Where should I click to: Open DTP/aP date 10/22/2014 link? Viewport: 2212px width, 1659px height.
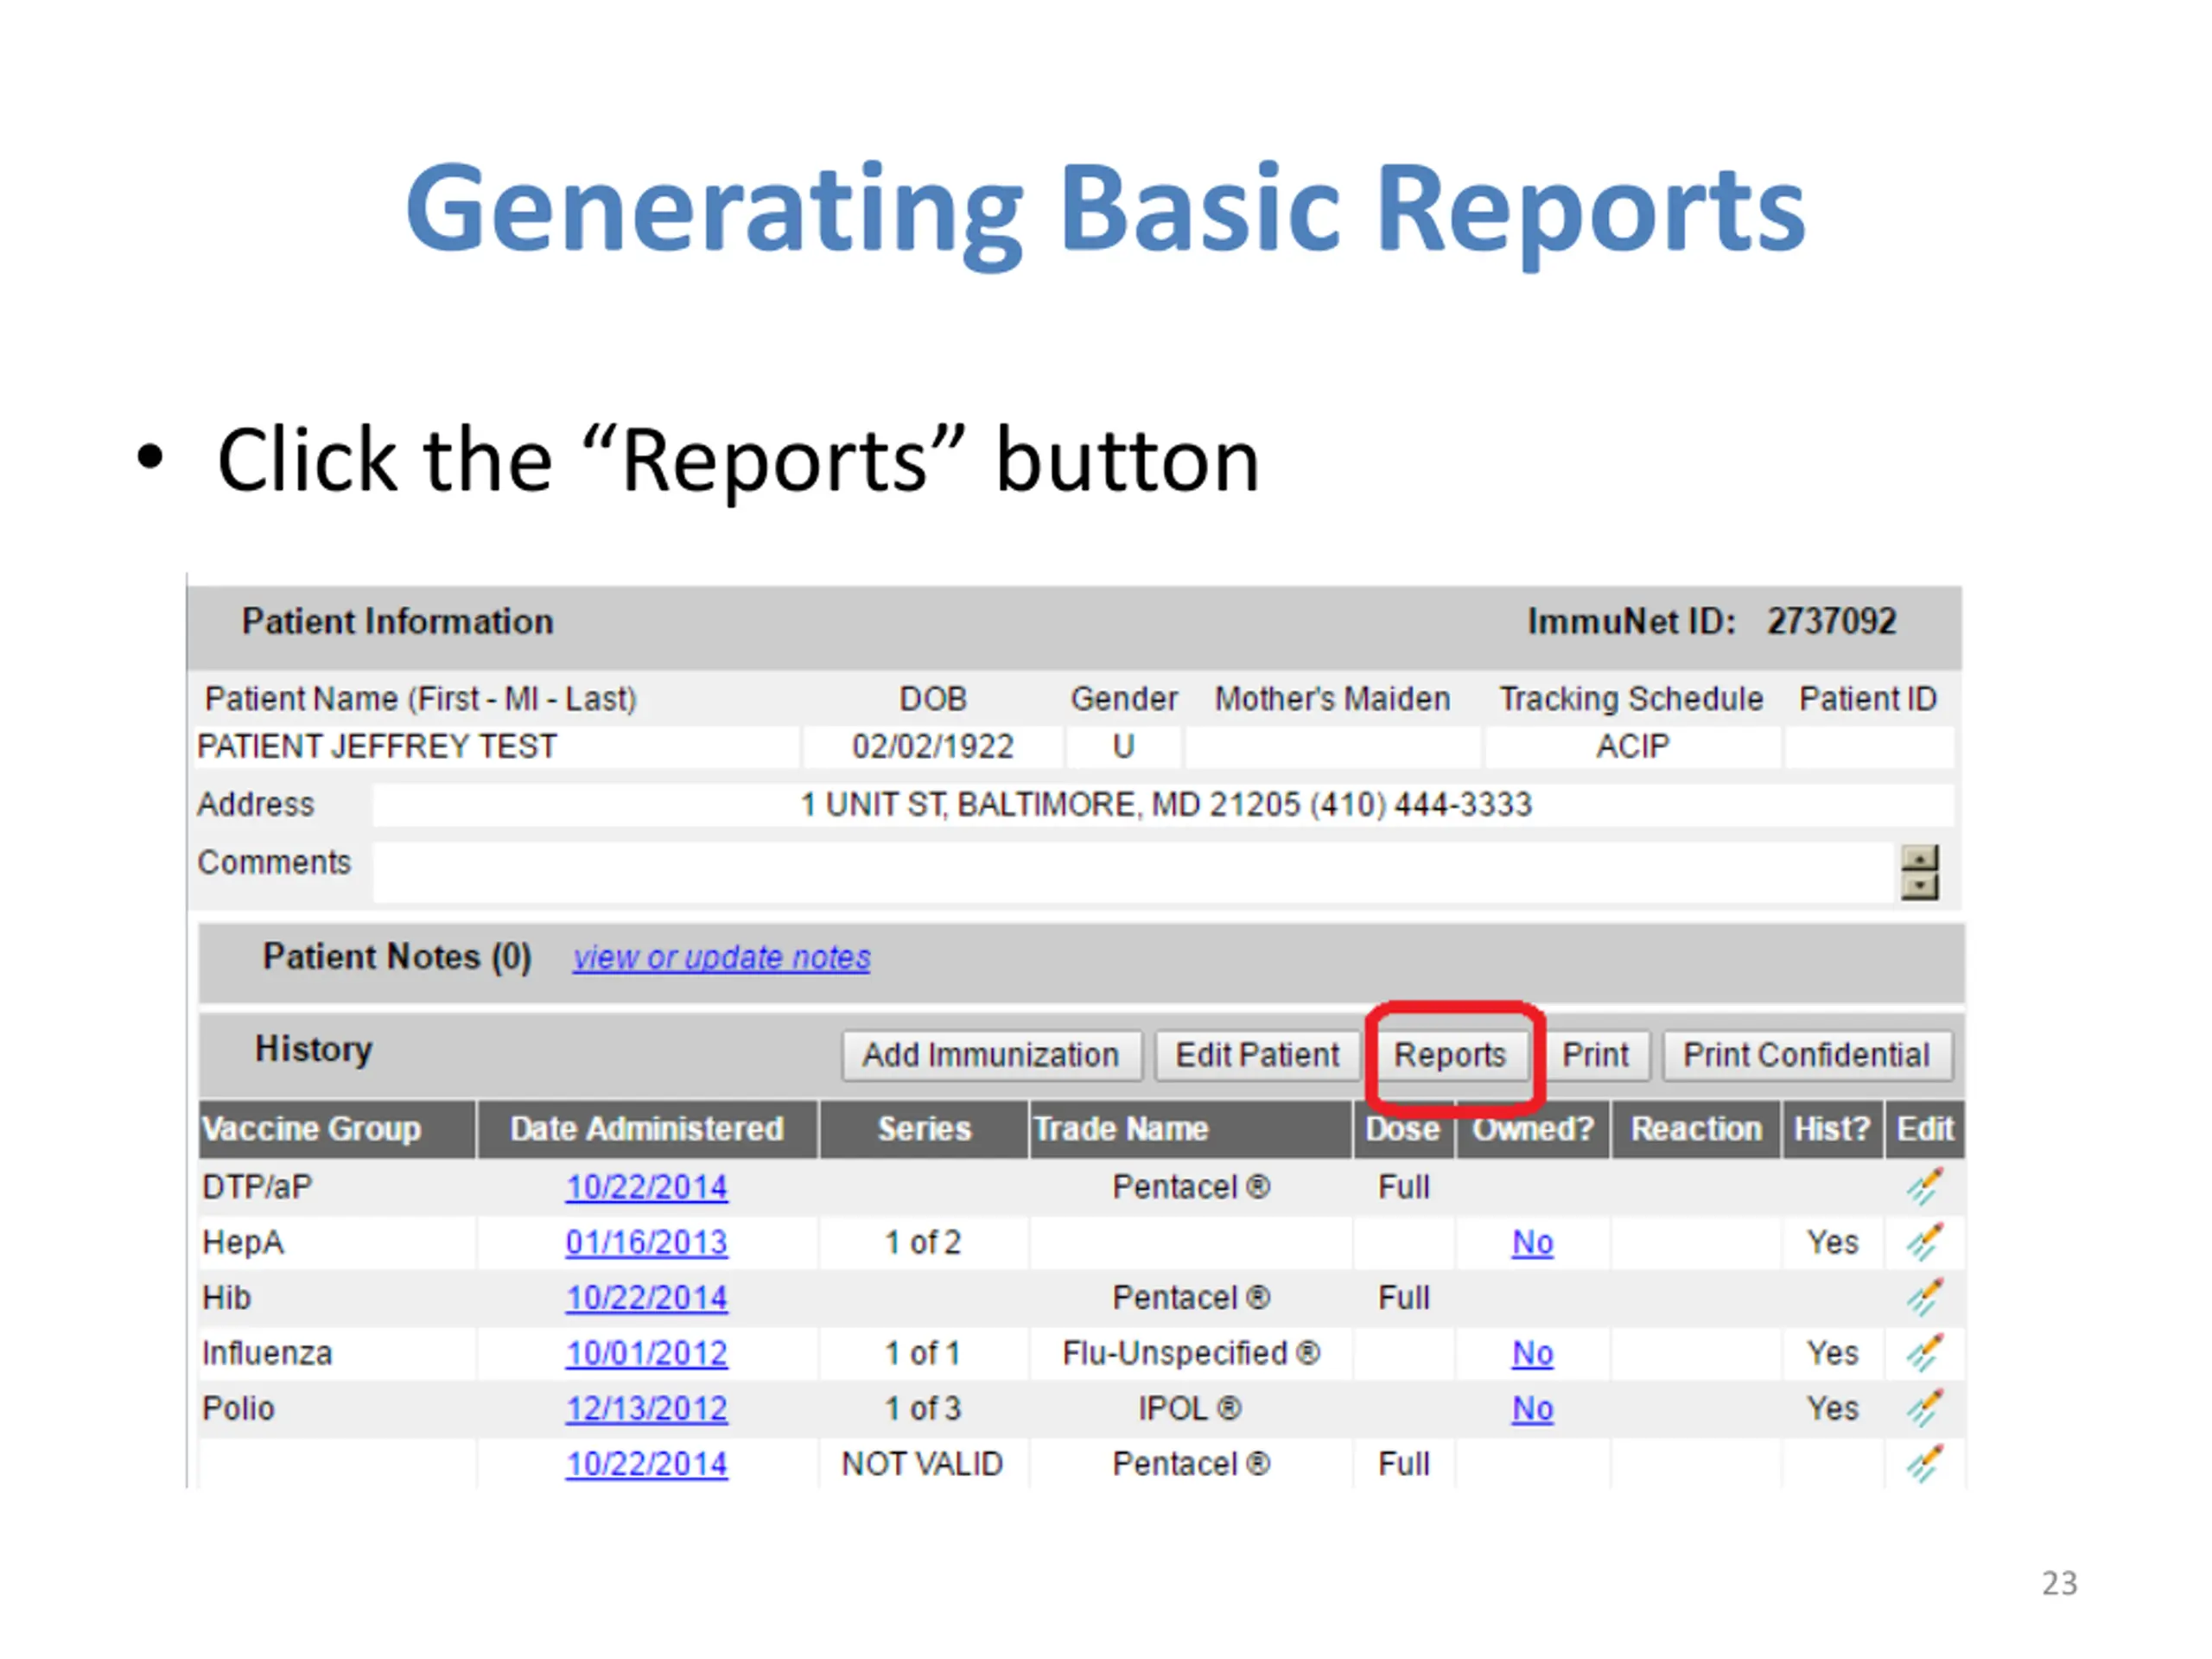(647, 1188)
